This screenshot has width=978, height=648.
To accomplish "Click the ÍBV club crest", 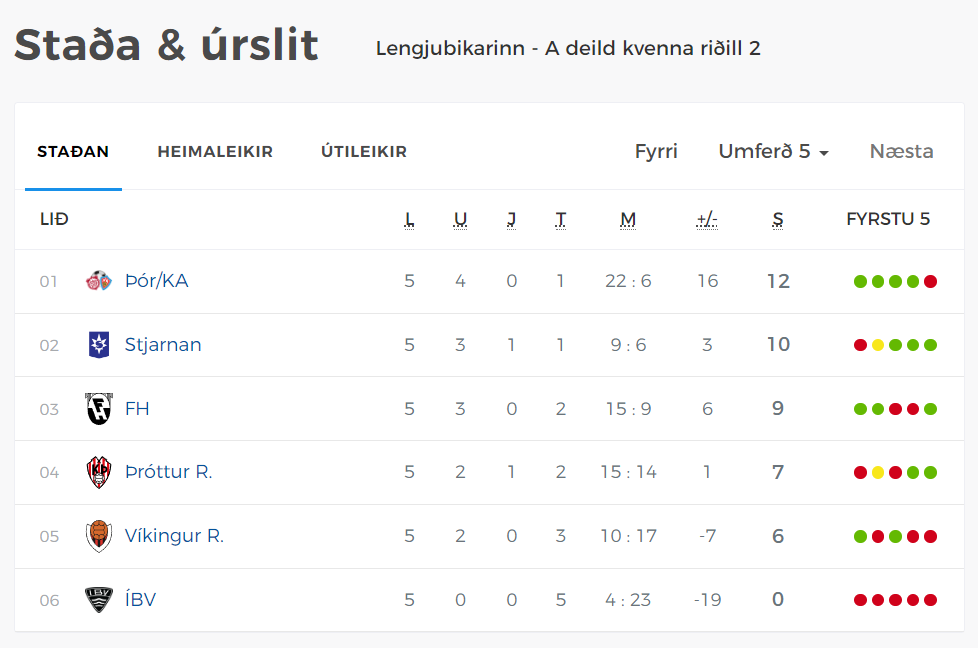I will pos(99,600).
